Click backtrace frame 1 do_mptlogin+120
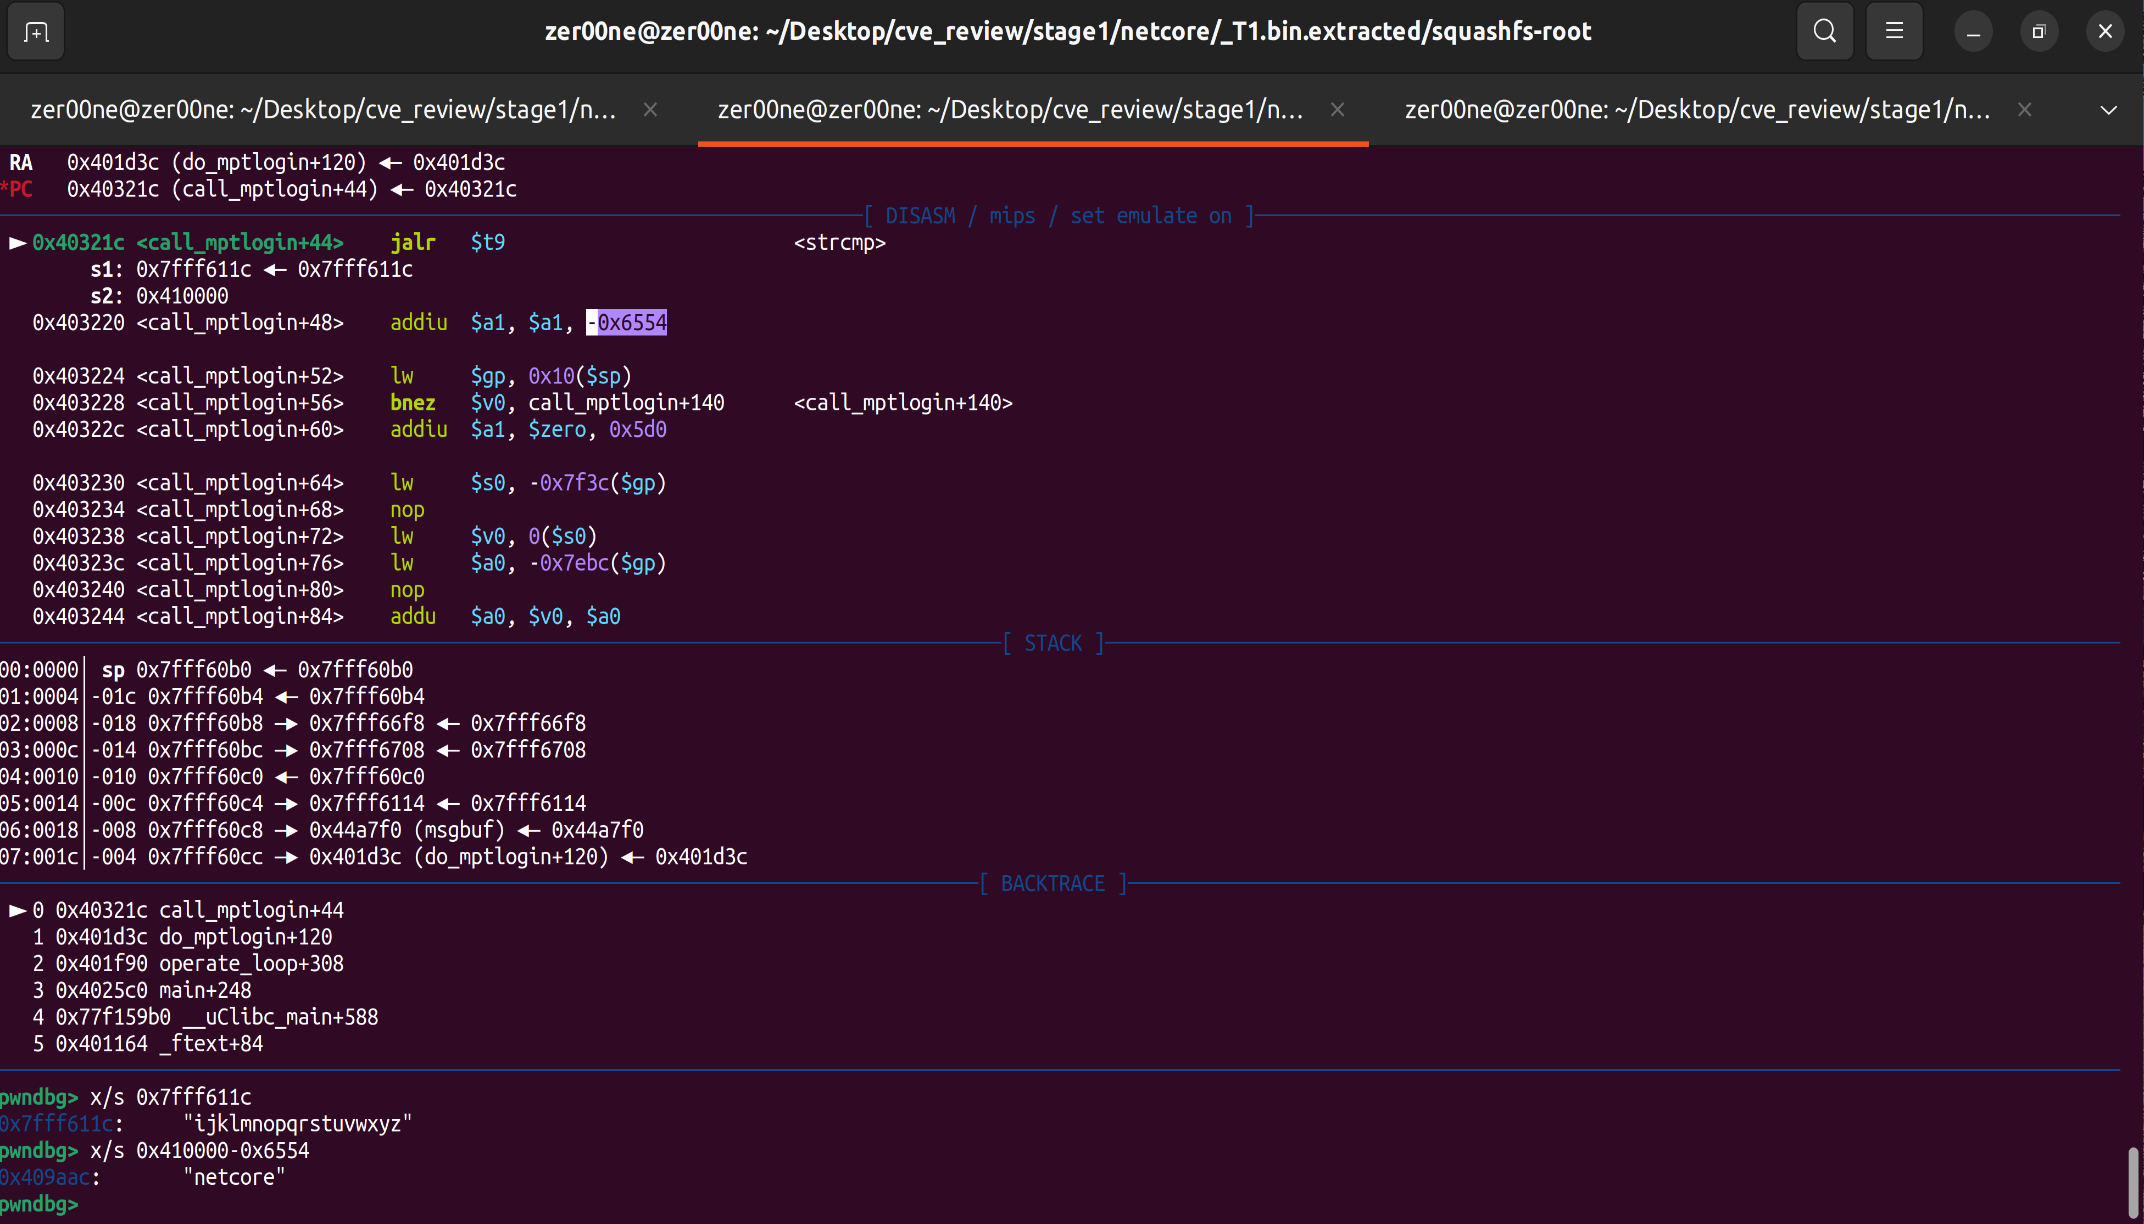Viewport: 2144px width, 1224px height. (182, 937)
